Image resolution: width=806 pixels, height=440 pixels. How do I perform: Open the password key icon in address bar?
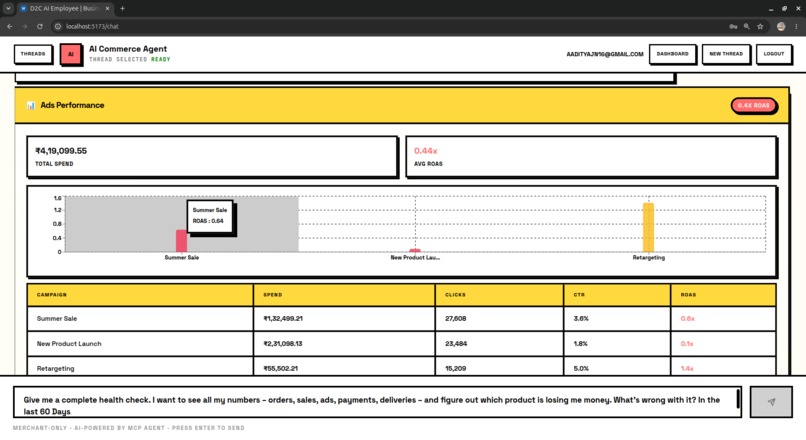733,26
